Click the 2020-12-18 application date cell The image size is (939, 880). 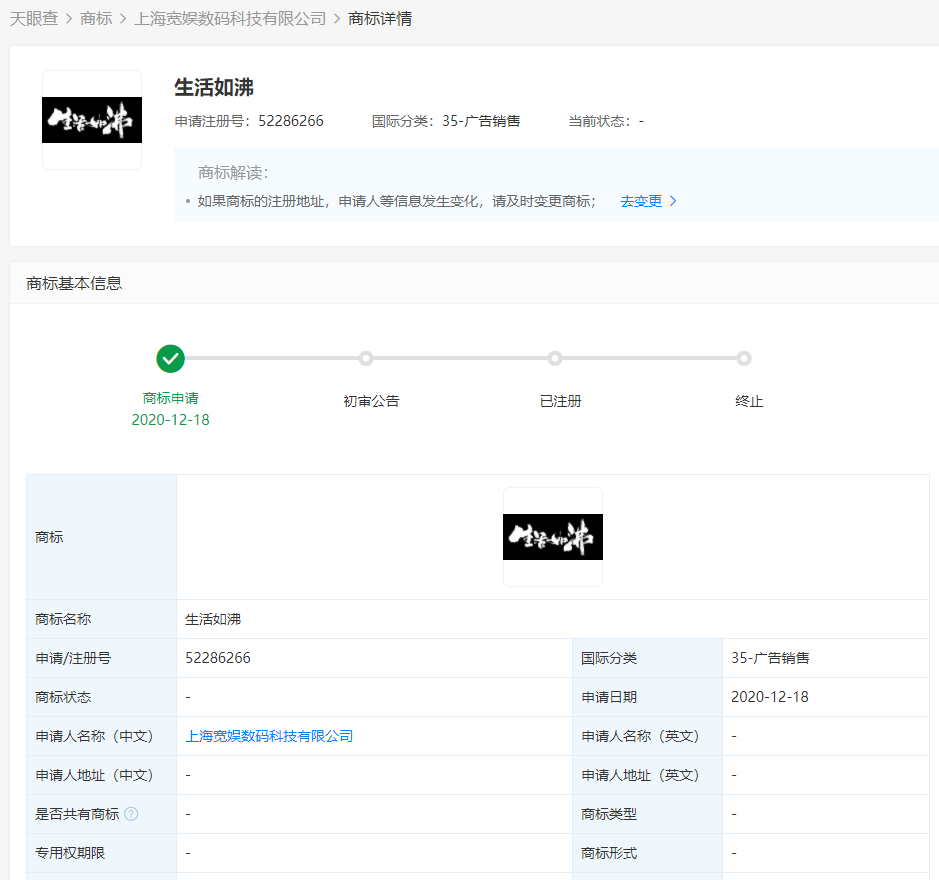point(770,697)
